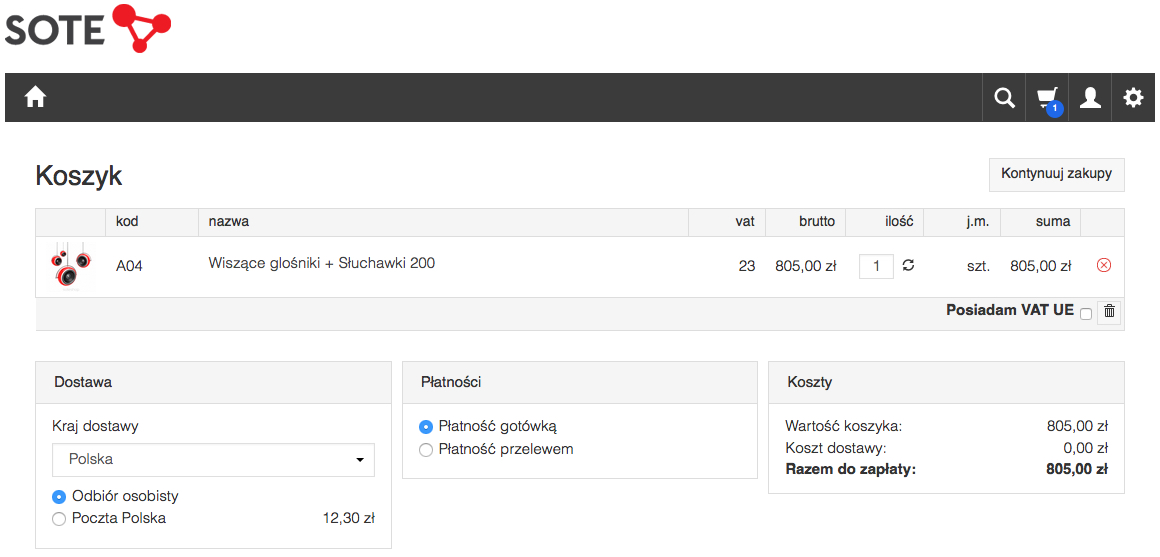Select Poczta Polska delivery option
Viewport: 1160px width, 557px height.
pyautogui.click(x=59, y=519)
